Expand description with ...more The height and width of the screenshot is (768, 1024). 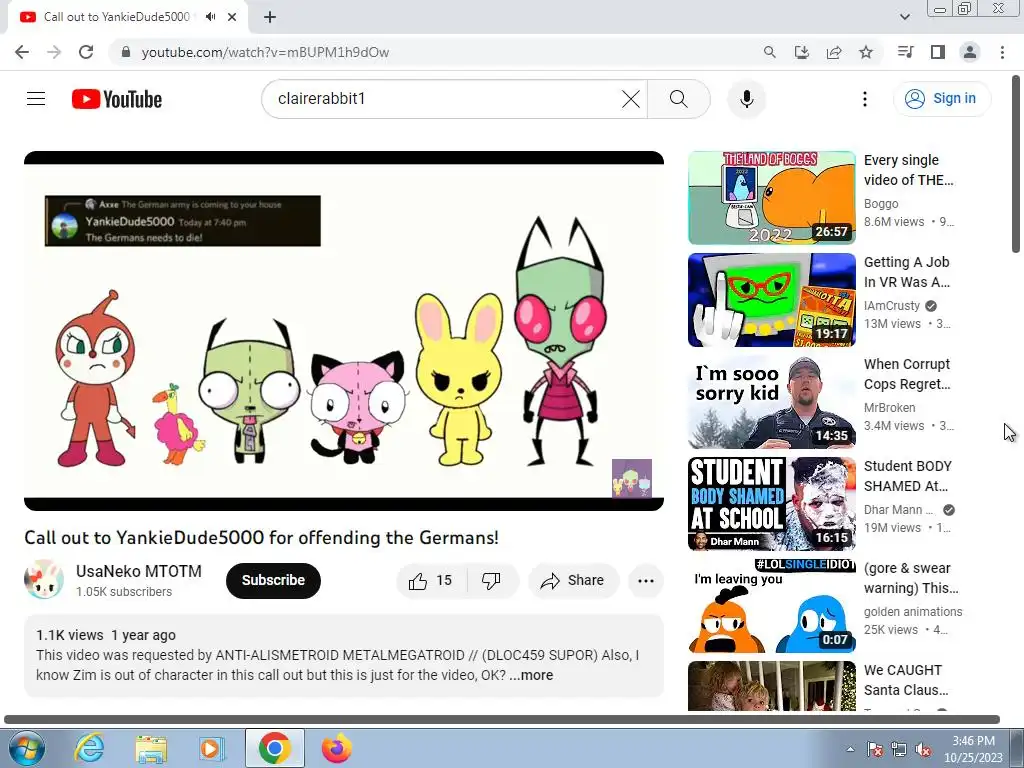(531, 675)
